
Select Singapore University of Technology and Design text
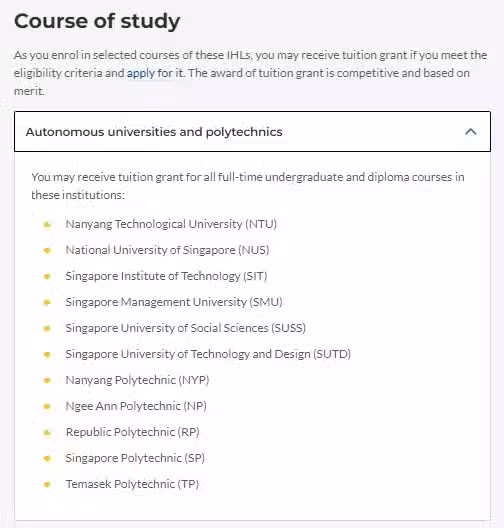[208, 354]
